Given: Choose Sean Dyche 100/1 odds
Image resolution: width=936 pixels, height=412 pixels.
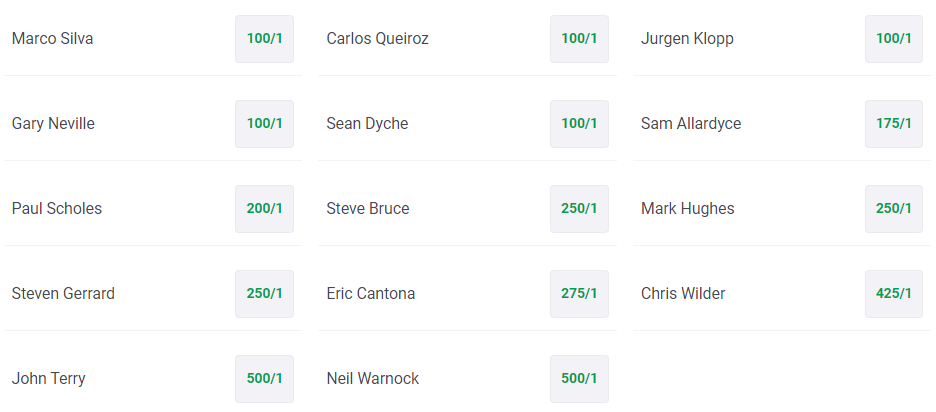Looking at the screenshot, I should tap(579, 124).
